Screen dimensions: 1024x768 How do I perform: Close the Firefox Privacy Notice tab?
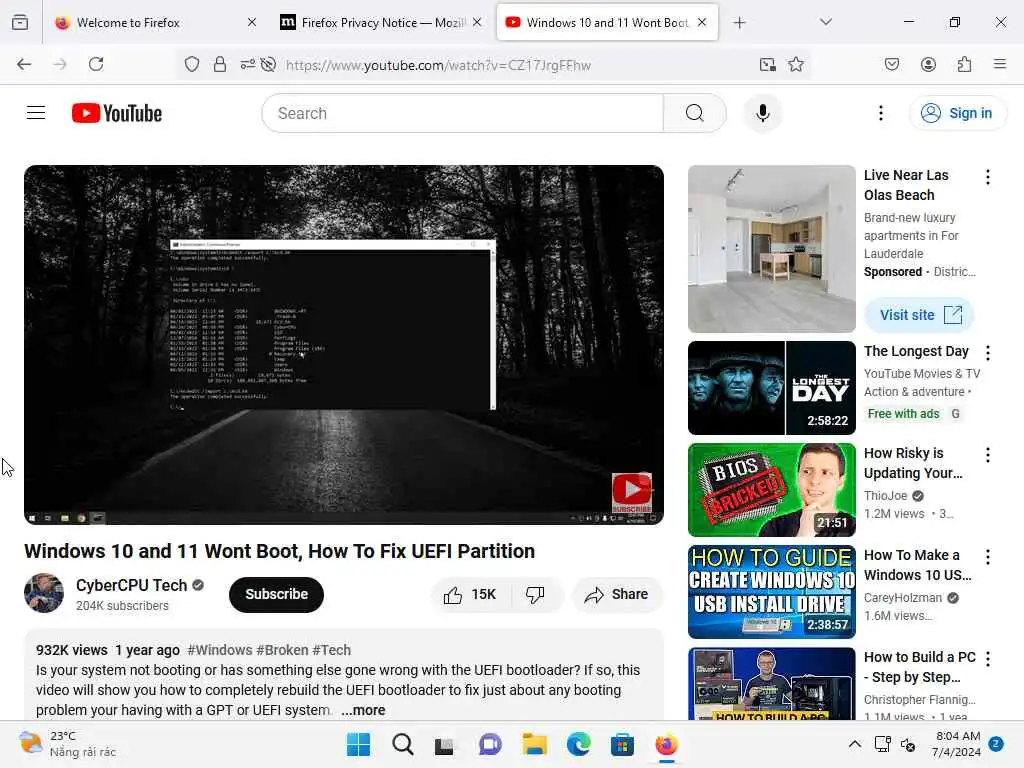click(477, 22)
